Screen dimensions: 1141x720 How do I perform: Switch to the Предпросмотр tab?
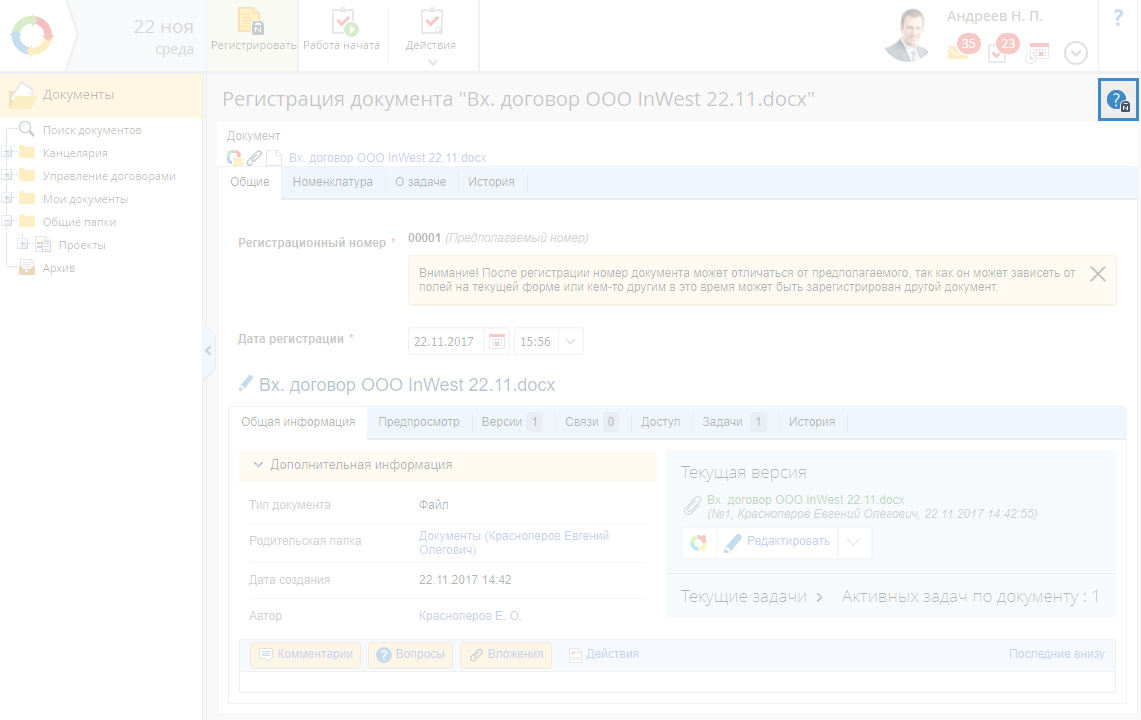(x=418, y=422)
